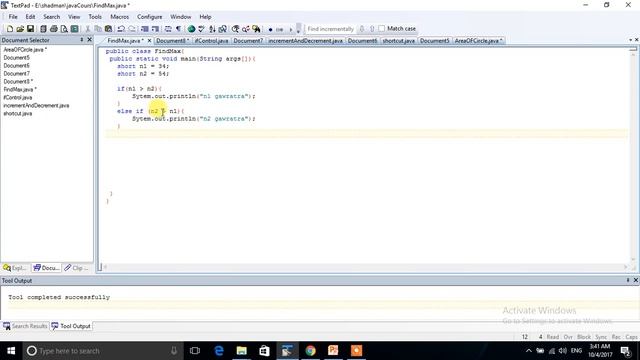This screenshot has width=640, height=360.
Task: Click the Print icon in the toolbar
Action: tap(53, 29)
